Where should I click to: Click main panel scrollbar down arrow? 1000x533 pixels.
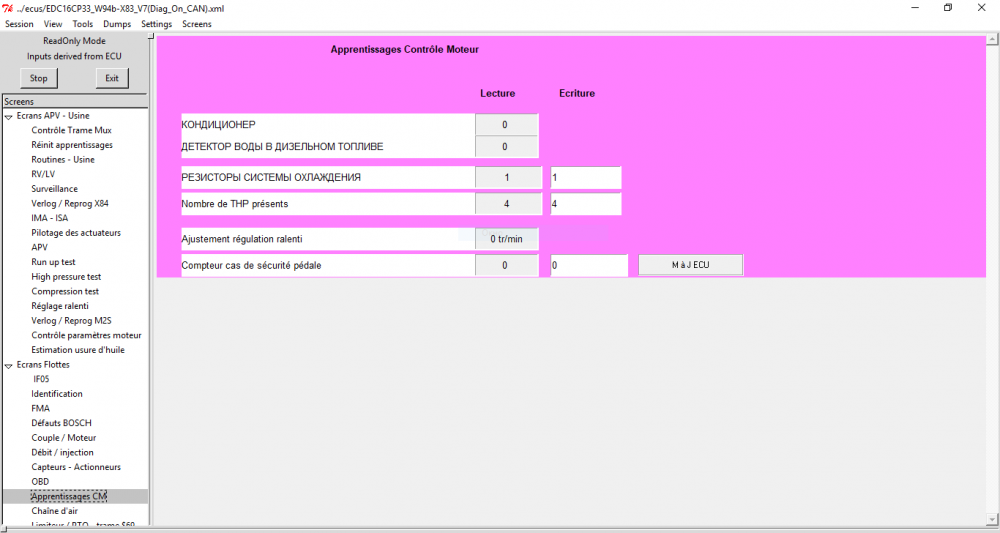pos(992,519)
